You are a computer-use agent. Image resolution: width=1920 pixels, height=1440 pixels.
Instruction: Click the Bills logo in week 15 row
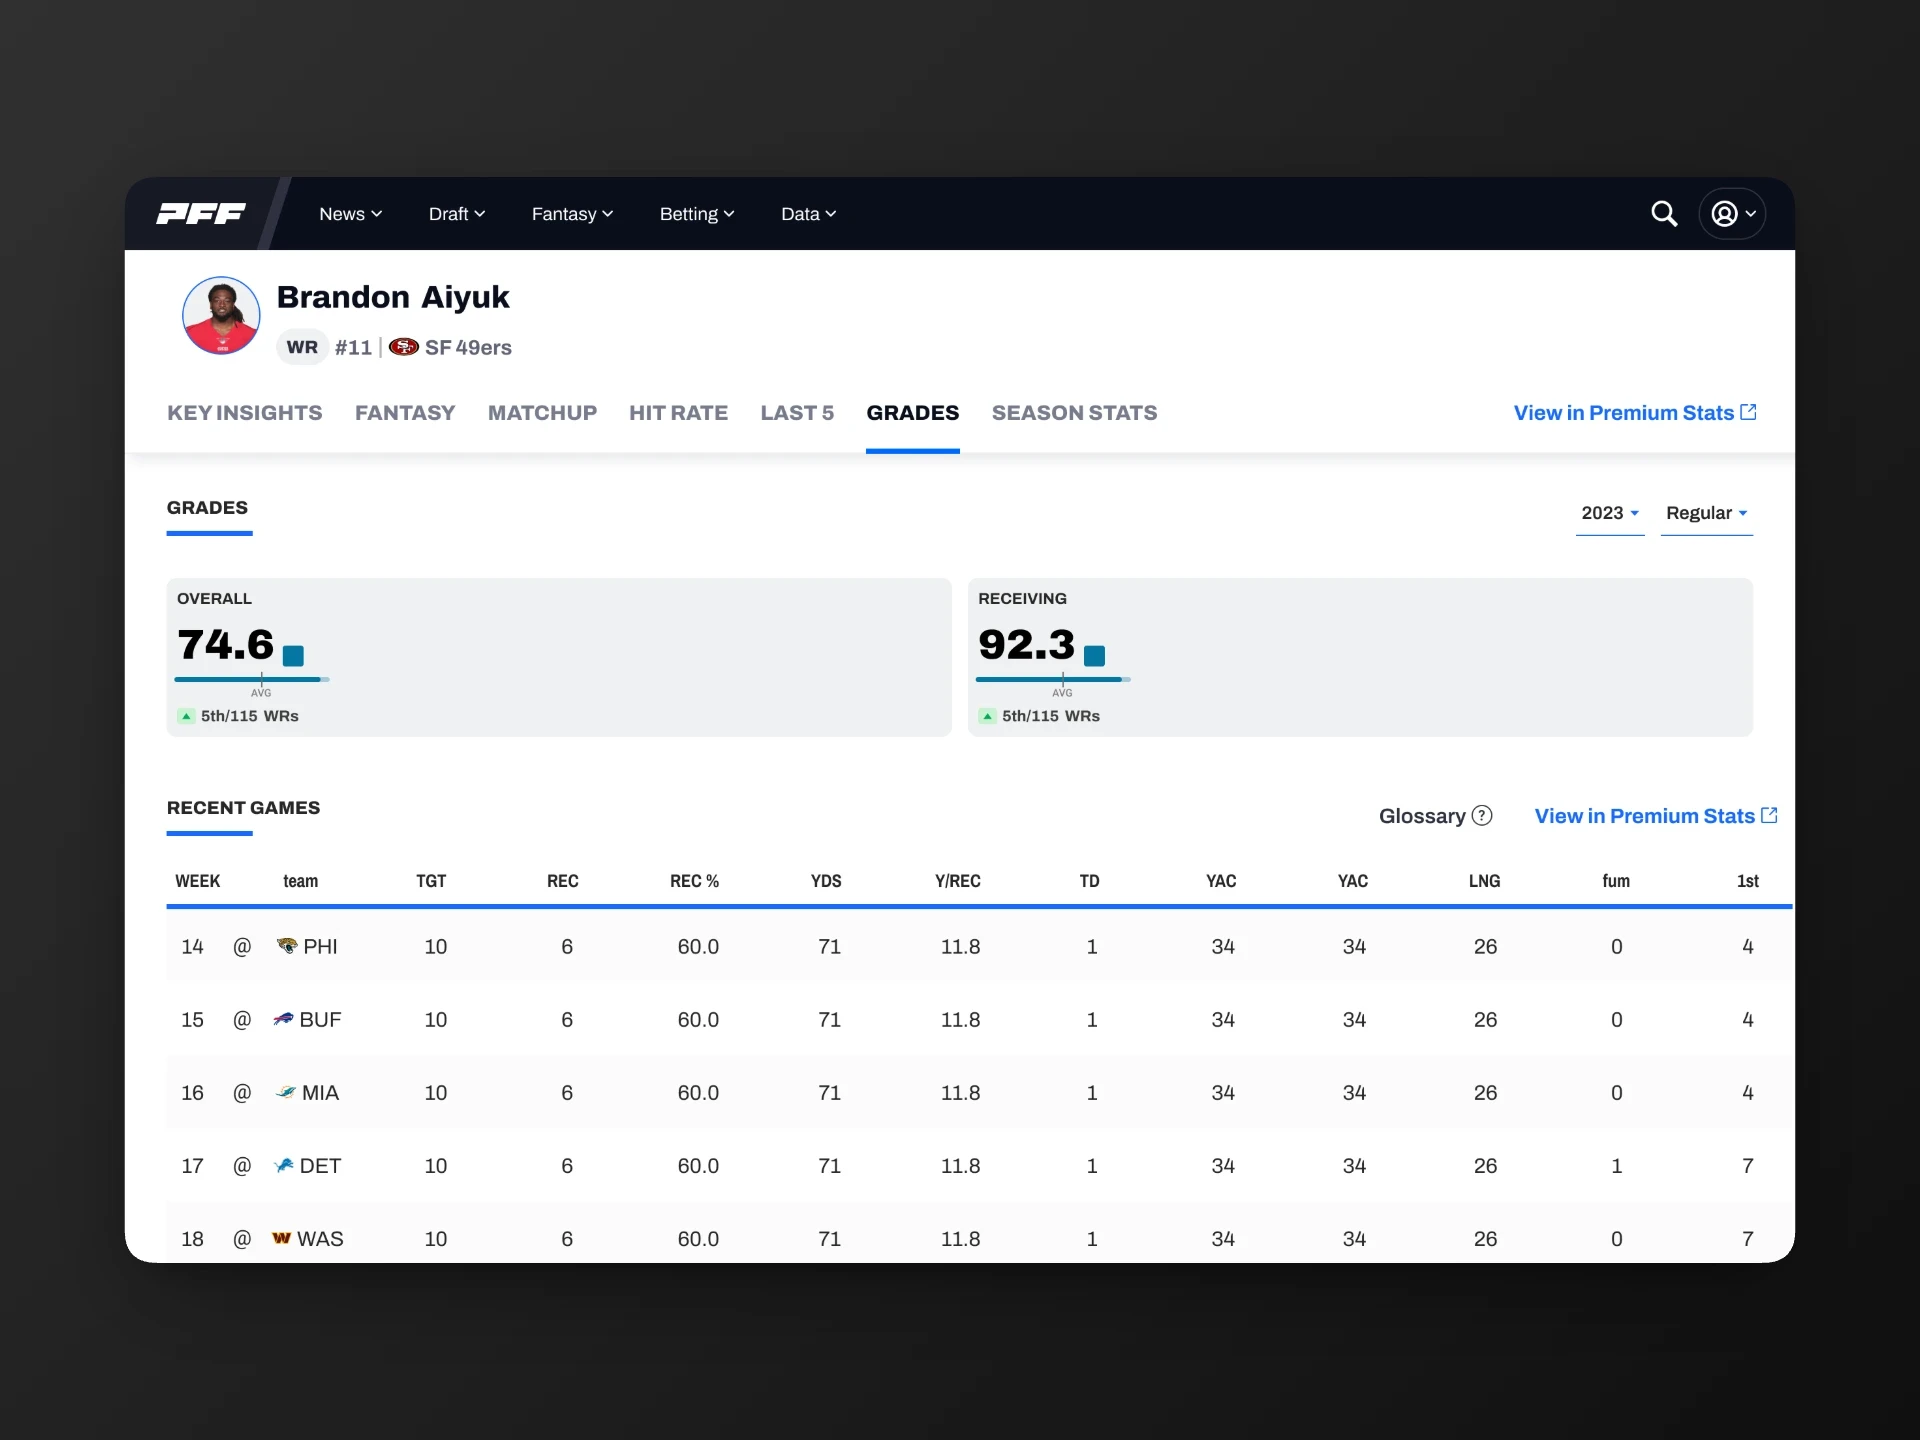[283, 1019]
